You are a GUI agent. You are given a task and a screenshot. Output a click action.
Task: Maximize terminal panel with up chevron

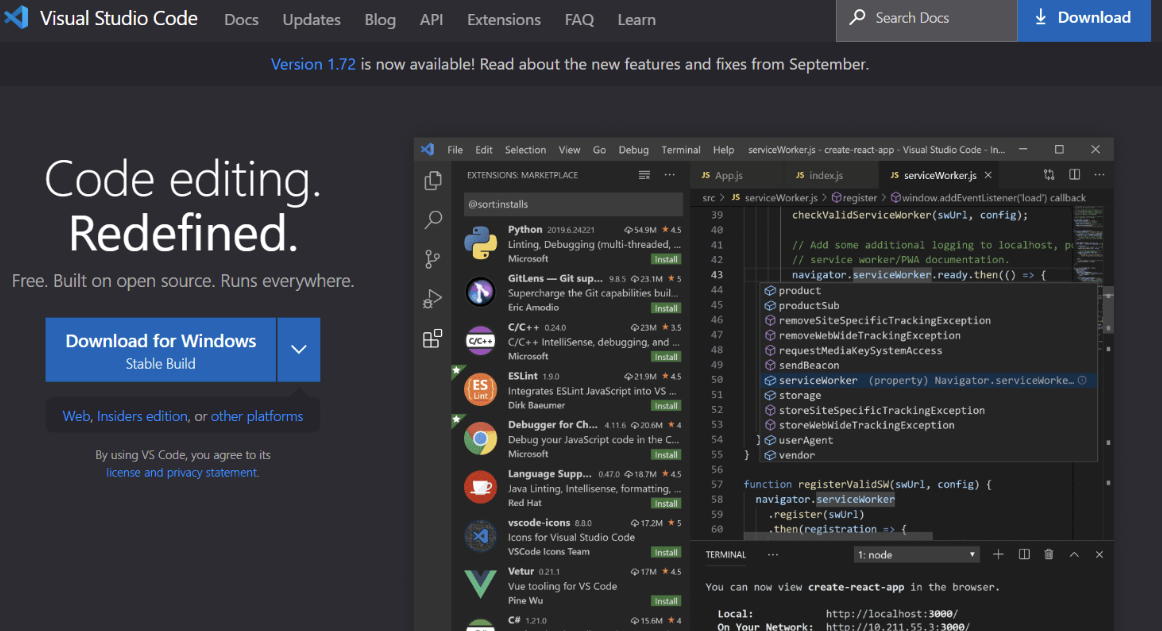point(1074,555)
